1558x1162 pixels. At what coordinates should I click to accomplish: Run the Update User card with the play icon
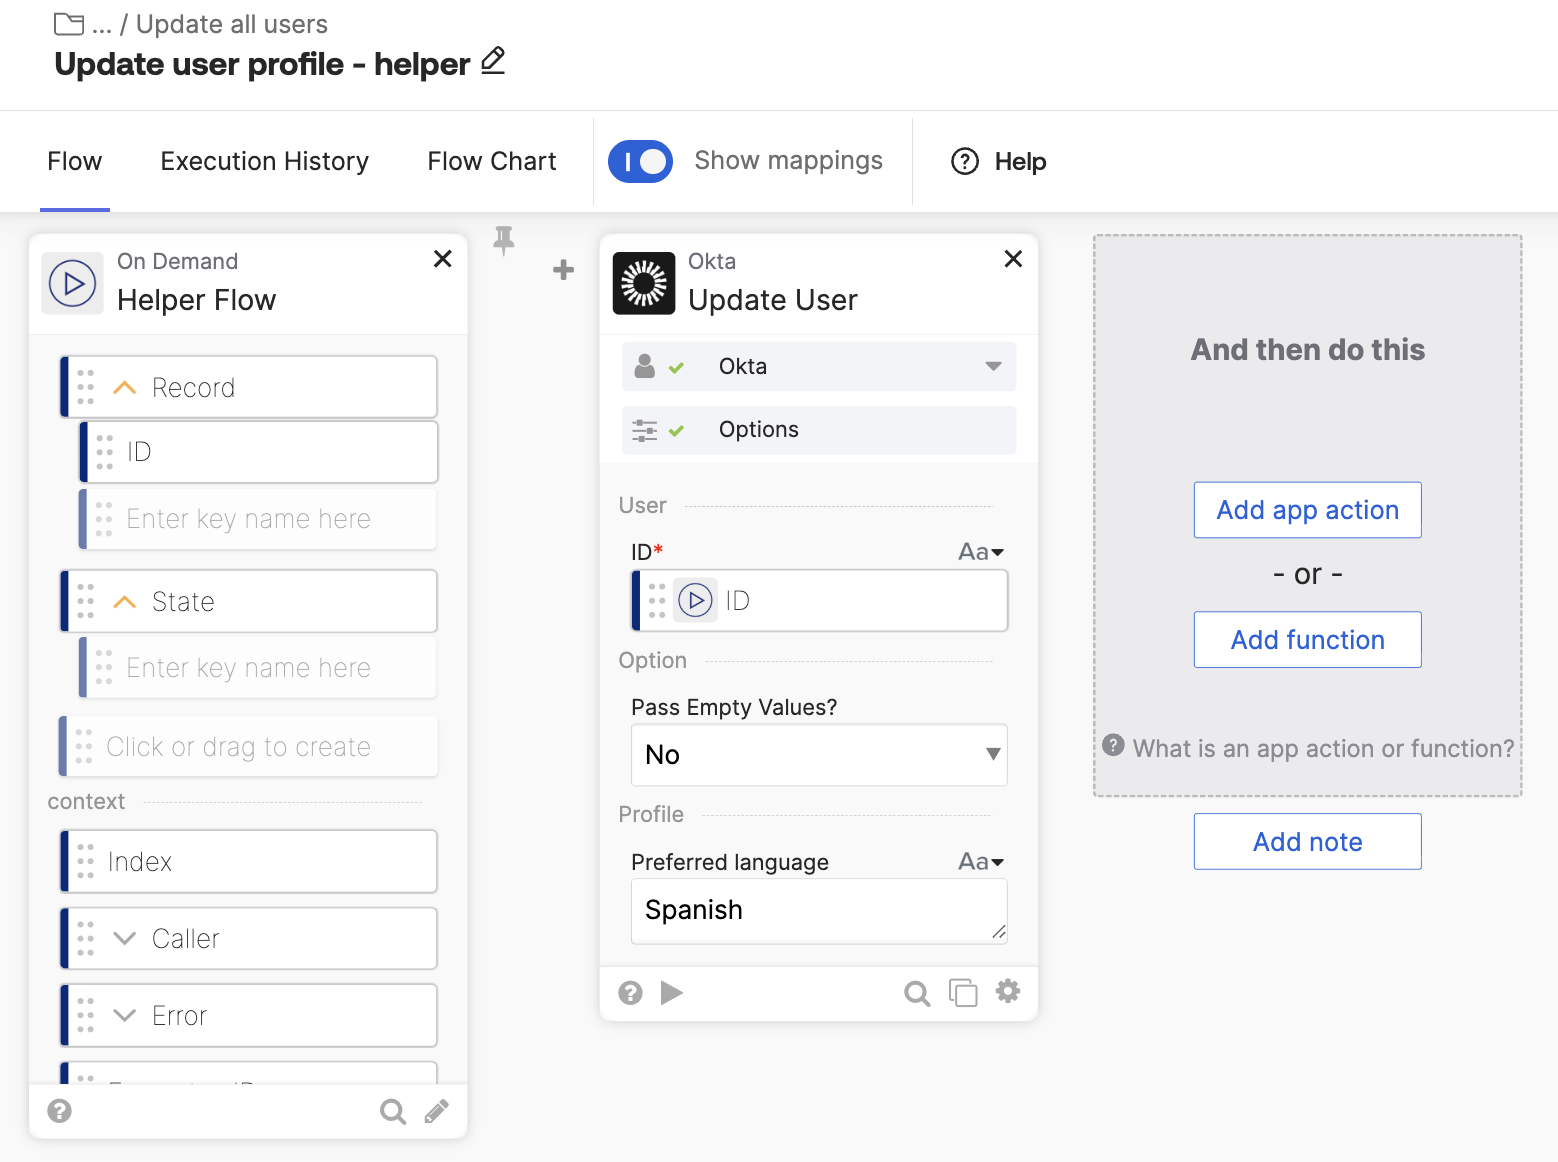(672, 993)
